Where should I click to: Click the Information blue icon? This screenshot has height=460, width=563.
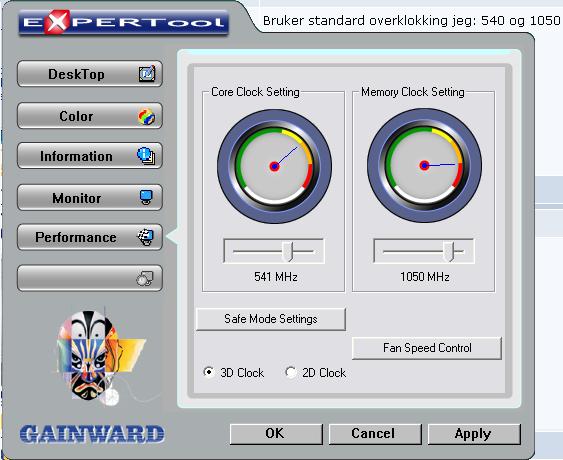pos(146,156)
